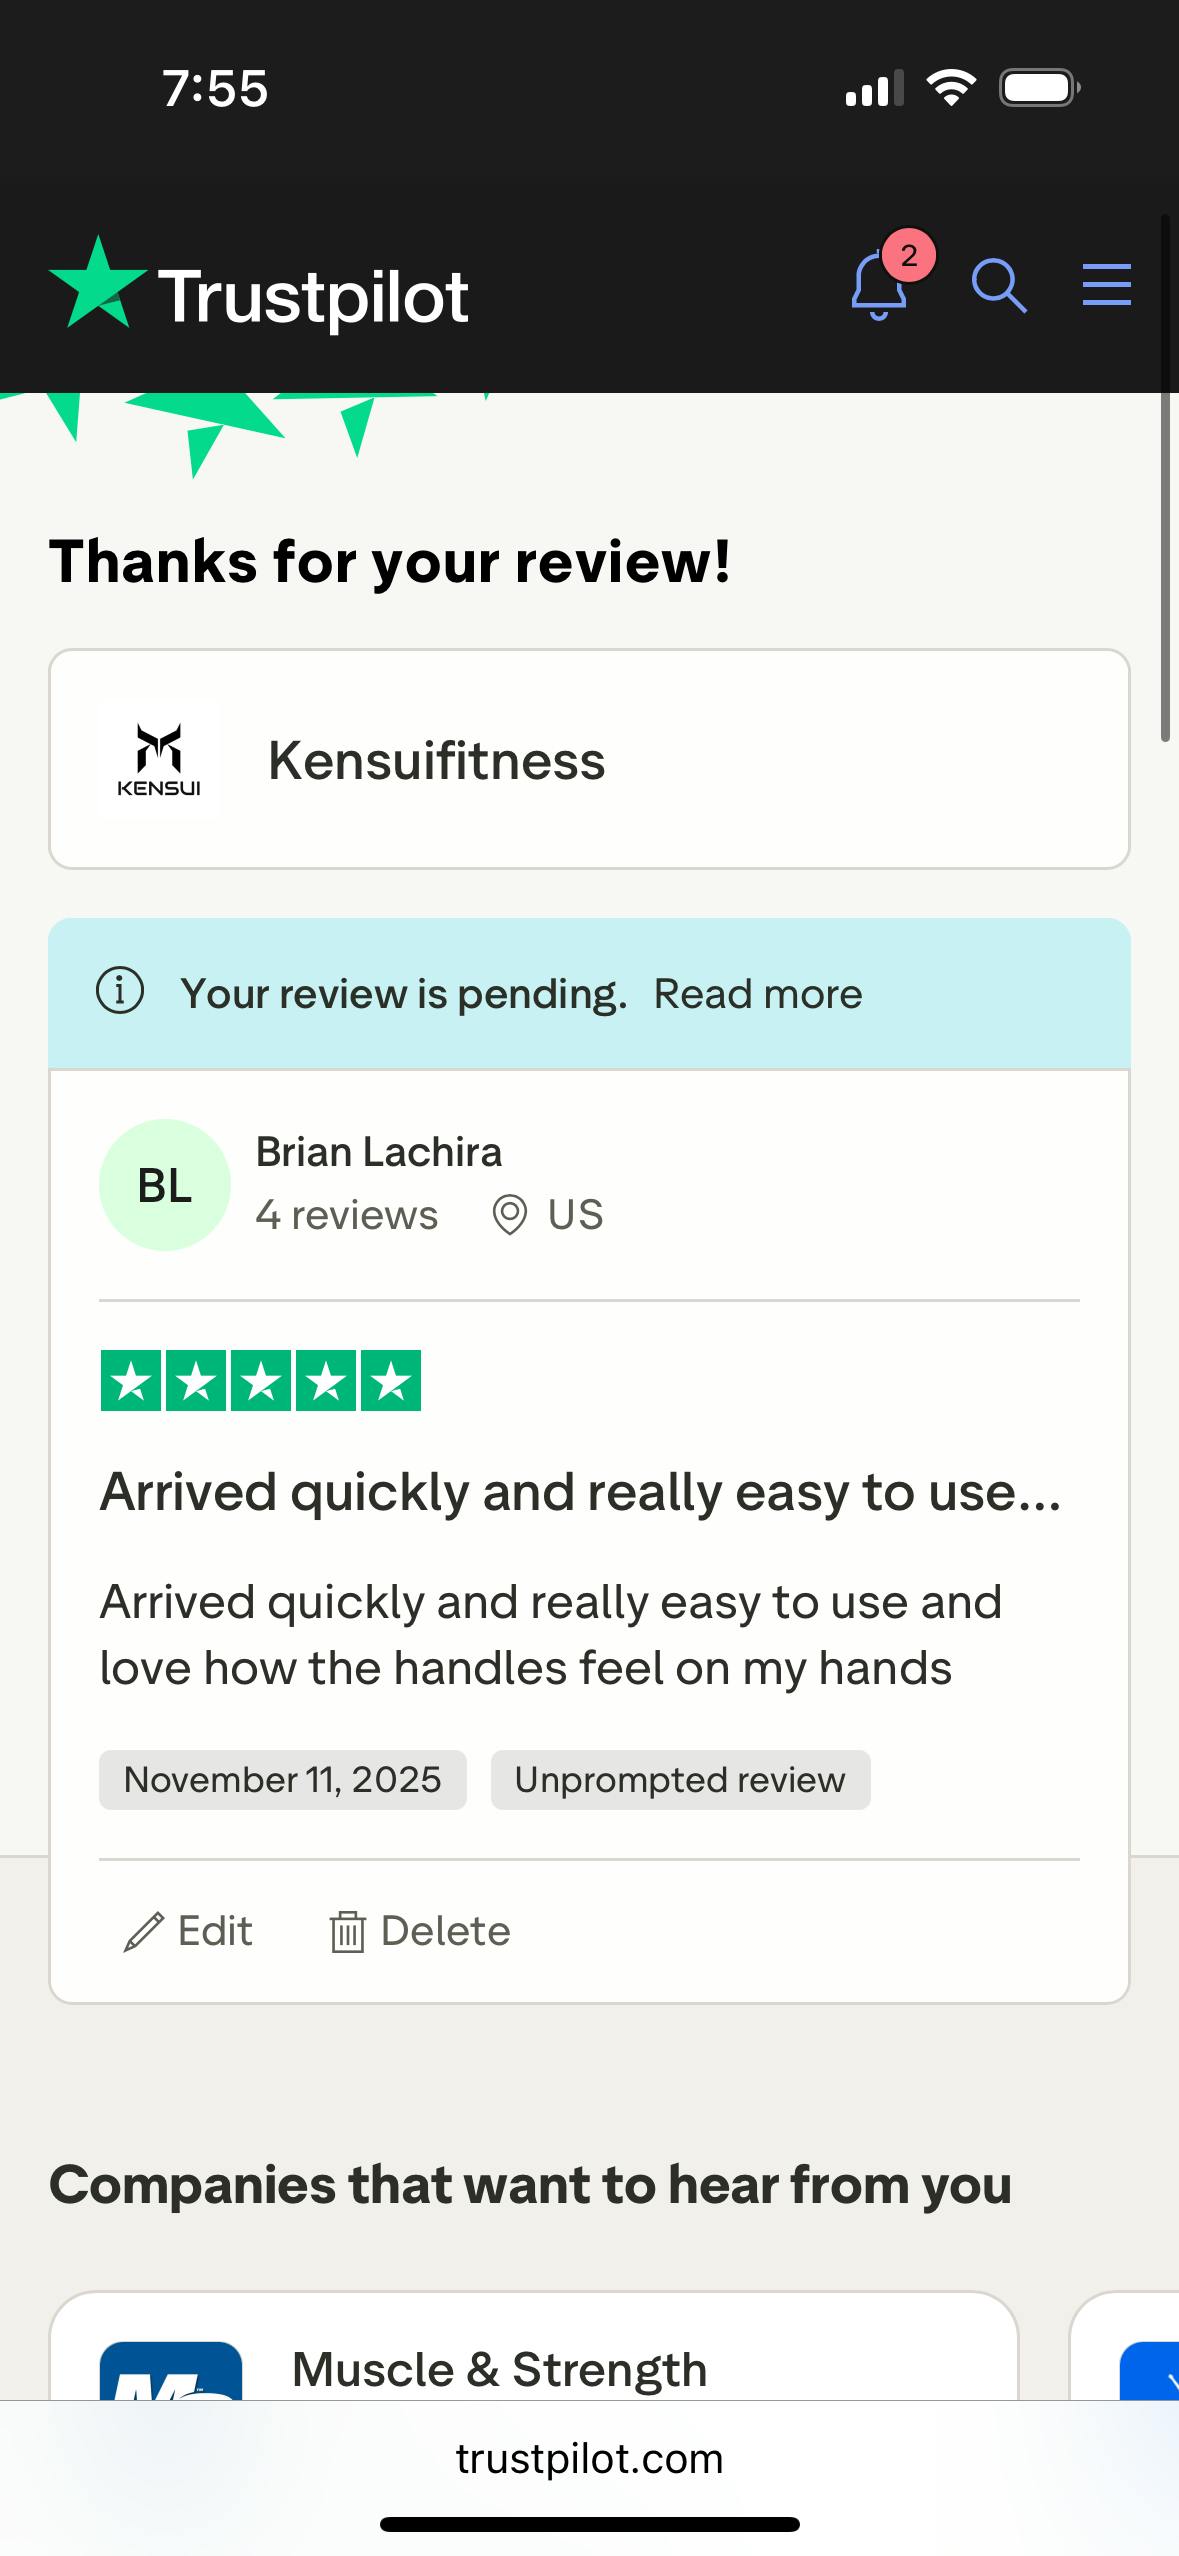The height and width of the screenshot is (2556, 1179).
Task: Click the page scrollbar
Action: pos(1165,480)
